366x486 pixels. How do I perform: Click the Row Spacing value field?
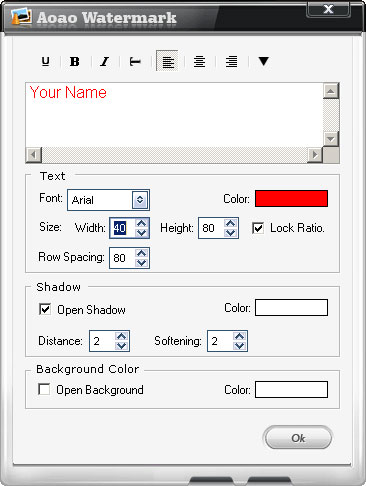point(122,258)
